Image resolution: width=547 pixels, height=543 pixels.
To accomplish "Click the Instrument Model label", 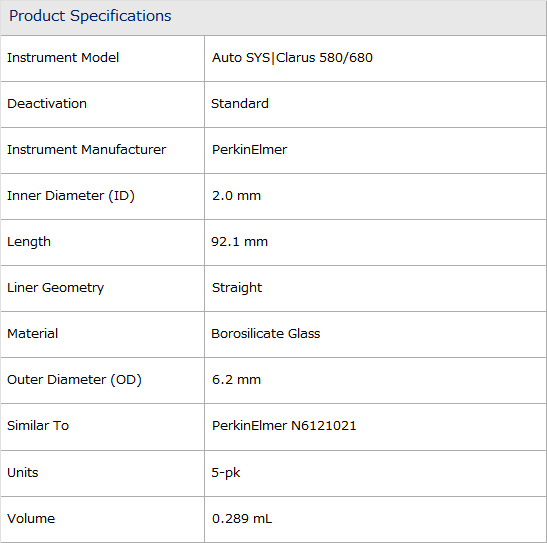I will point(63,58).
